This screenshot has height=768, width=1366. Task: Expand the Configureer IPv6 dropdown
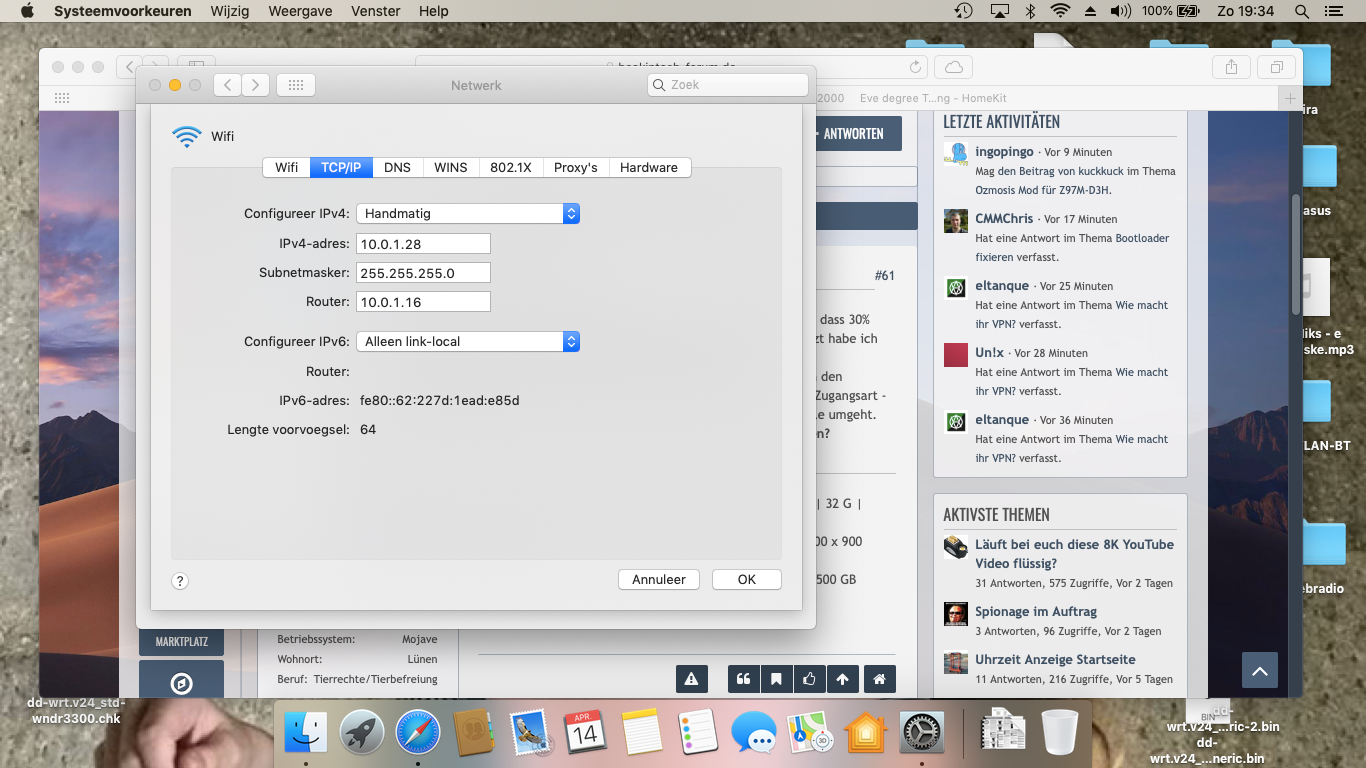point(468,341)
